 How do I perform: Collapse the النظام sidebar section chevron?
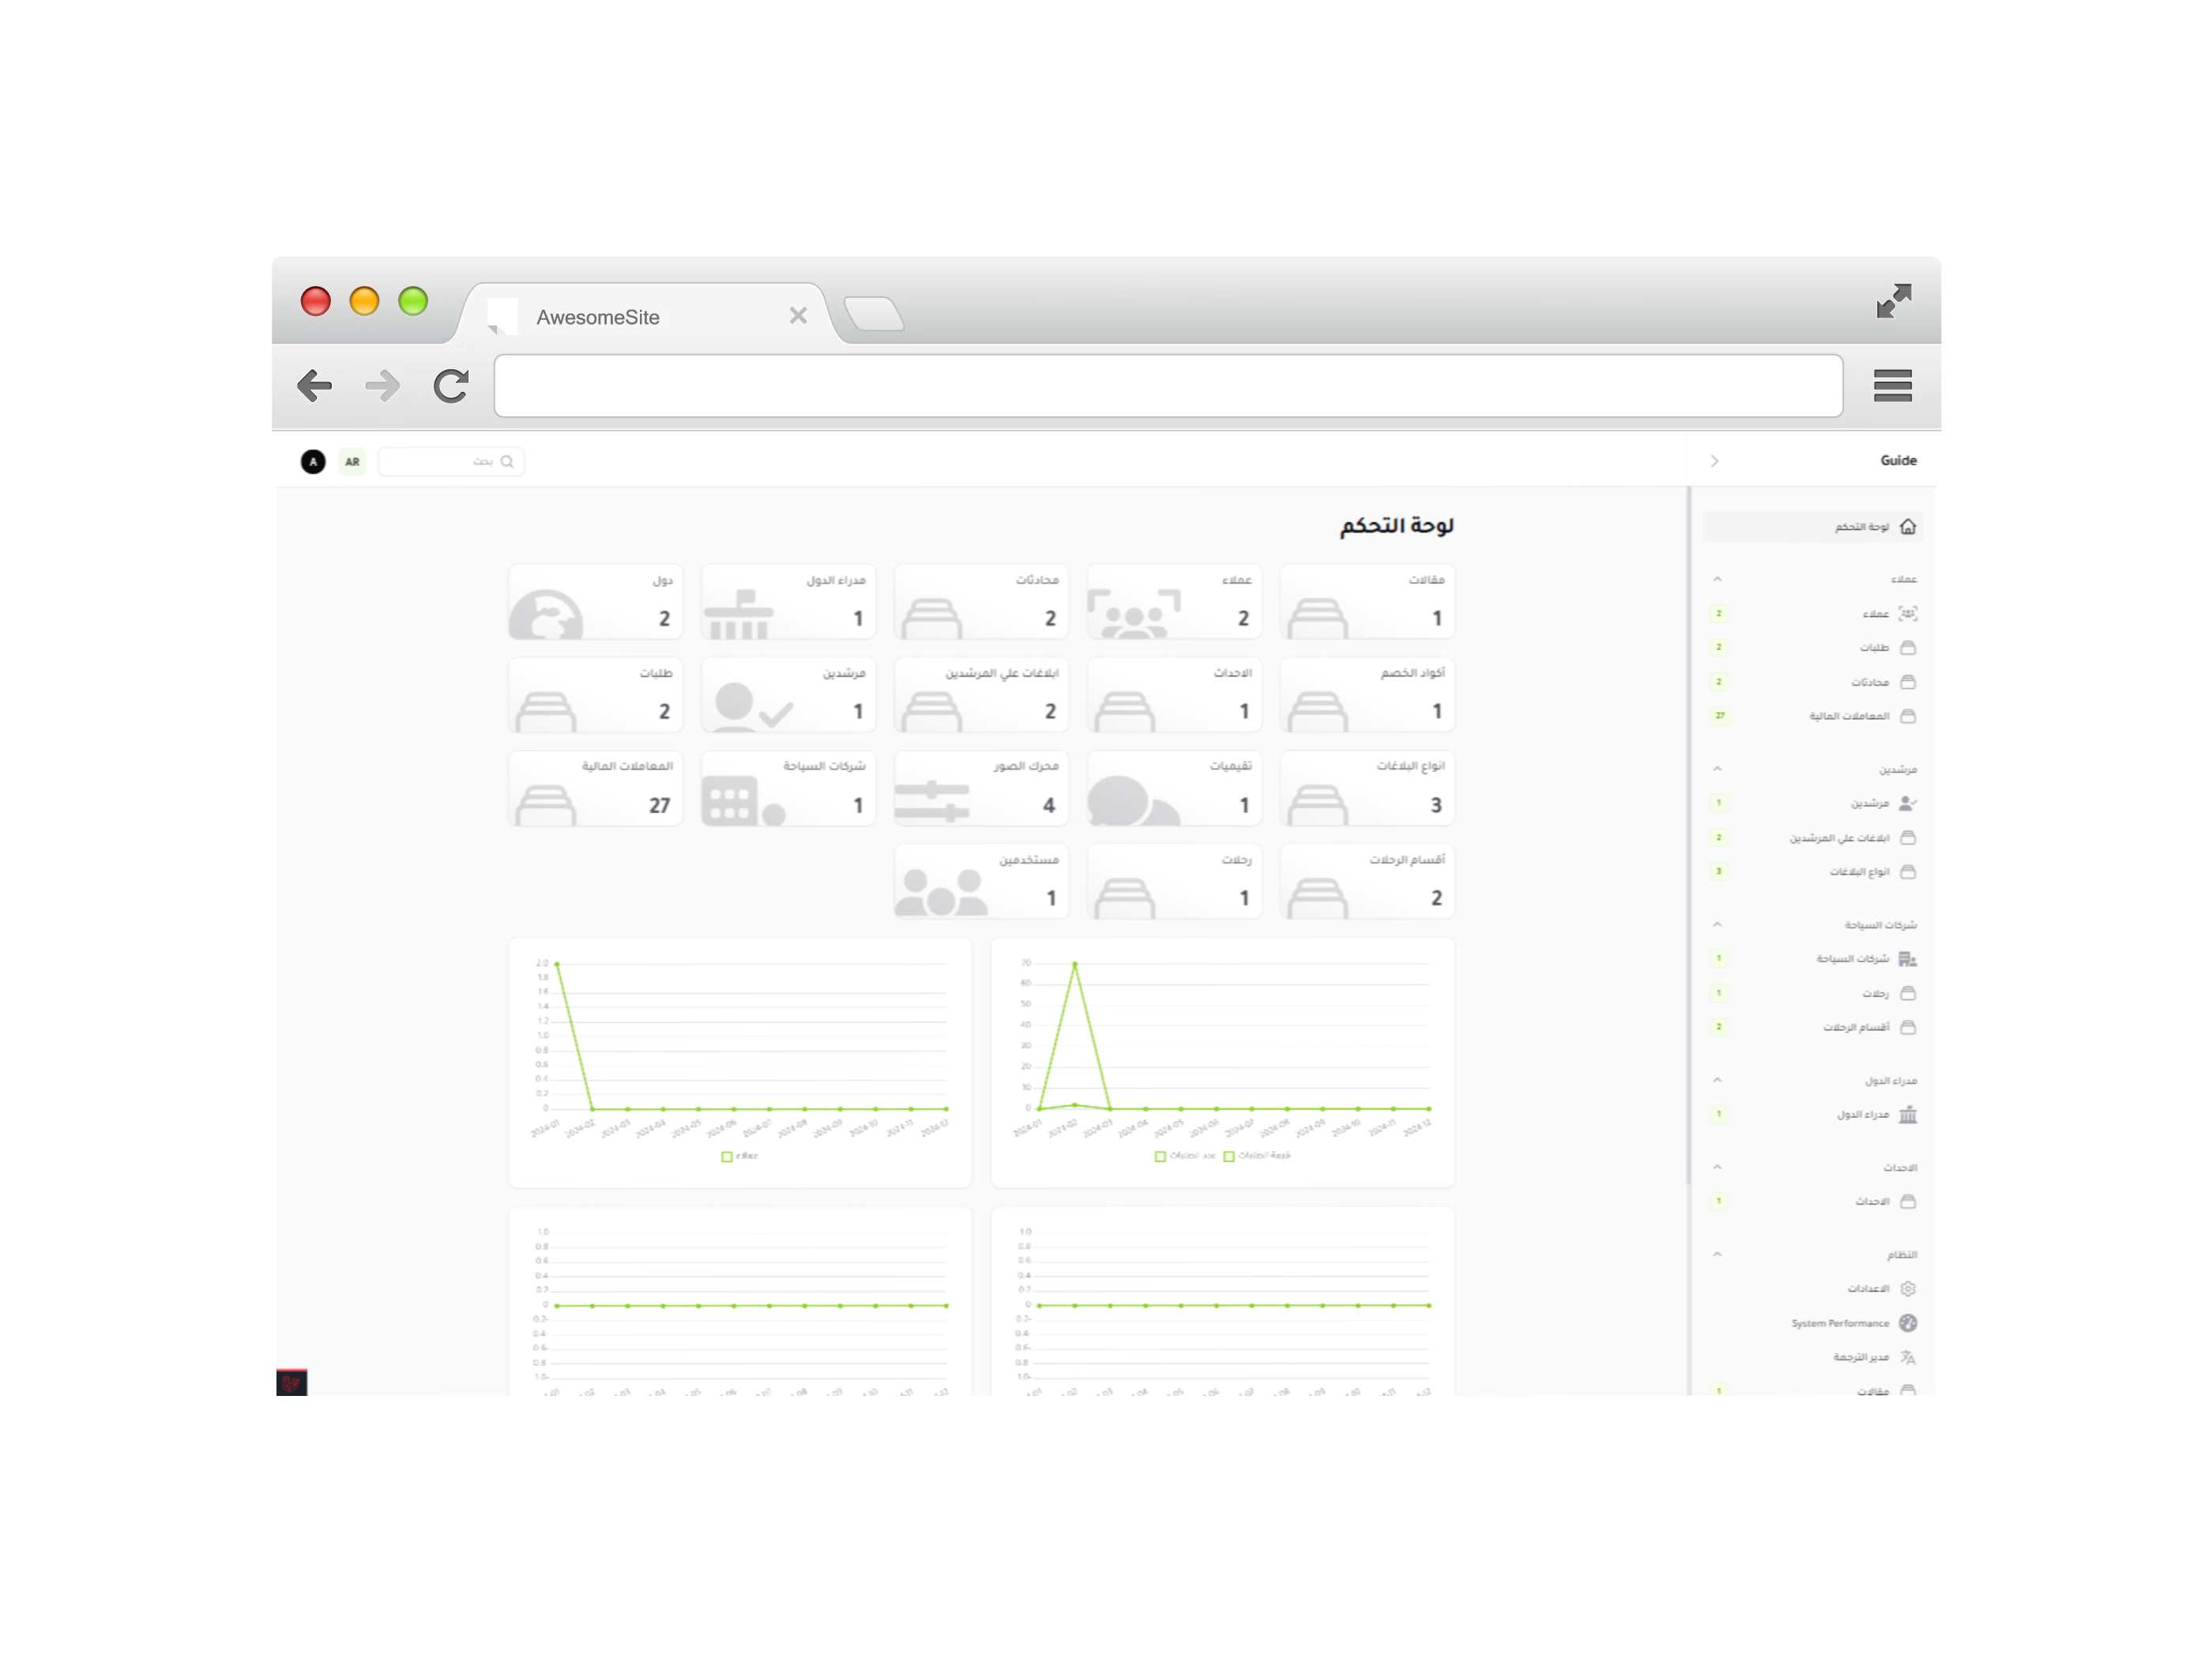pyautogui.click(x=1717, y=1254)
